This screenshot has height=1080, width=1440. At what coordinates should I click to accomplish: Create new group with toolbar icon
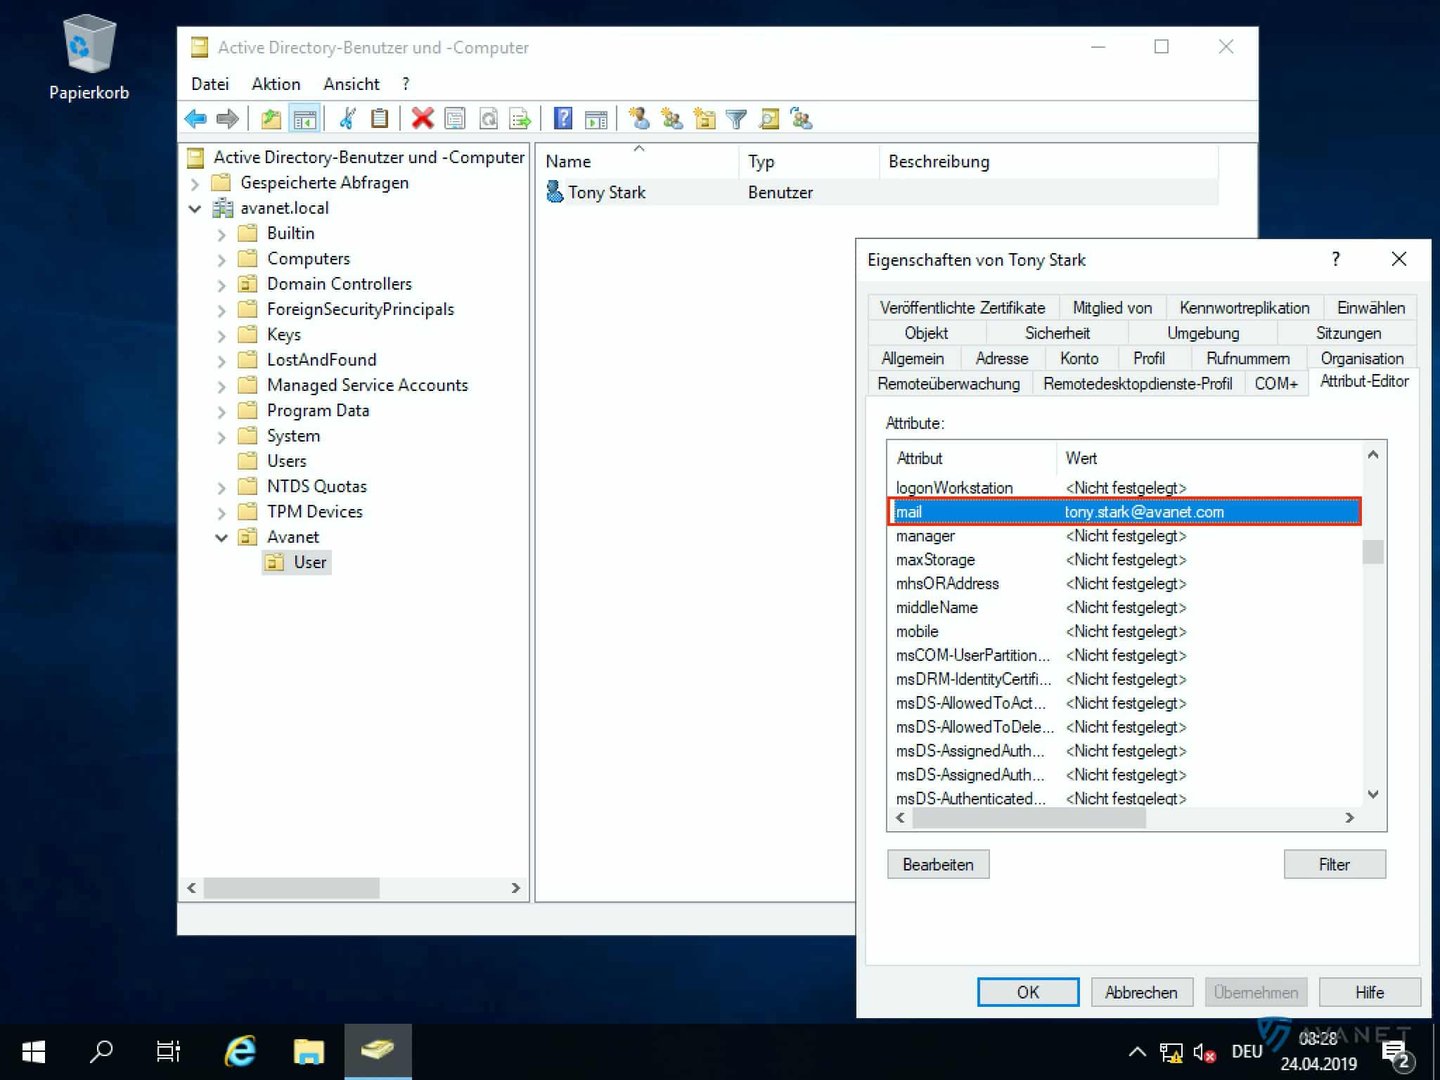tap(672, 119)
